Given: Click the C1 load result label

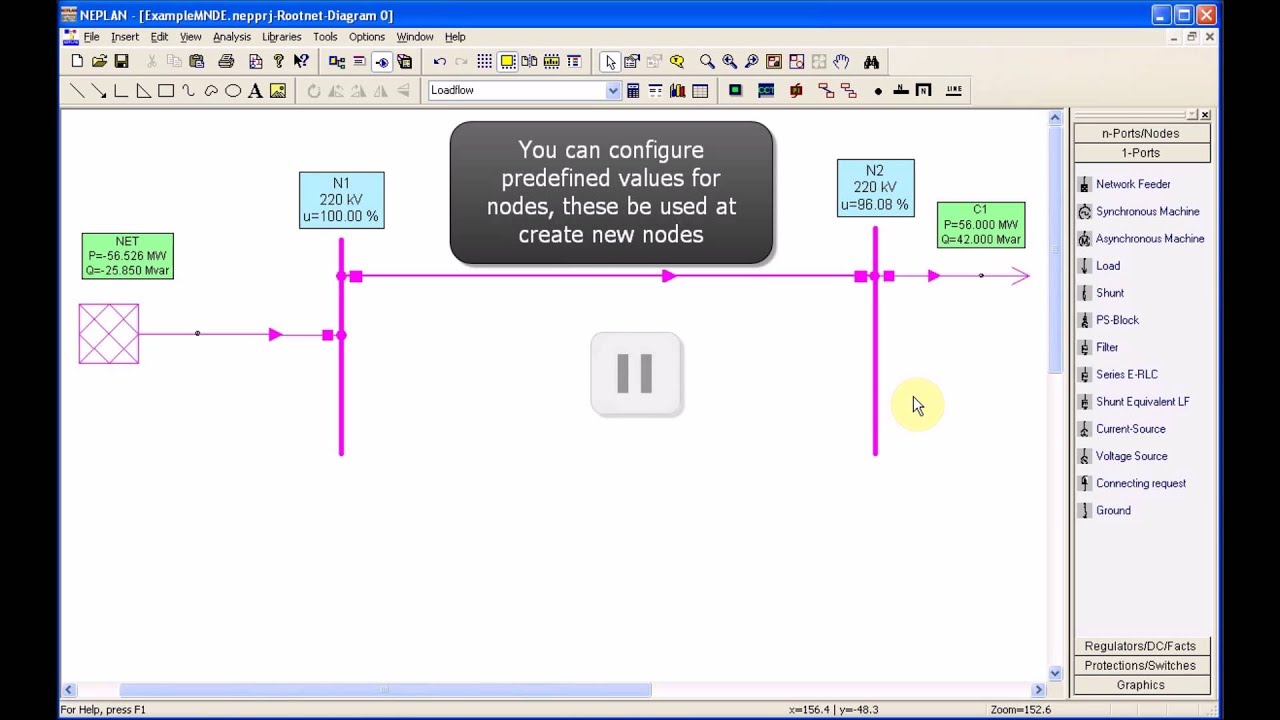Looking at the screenshot, I should pos(981,225).
